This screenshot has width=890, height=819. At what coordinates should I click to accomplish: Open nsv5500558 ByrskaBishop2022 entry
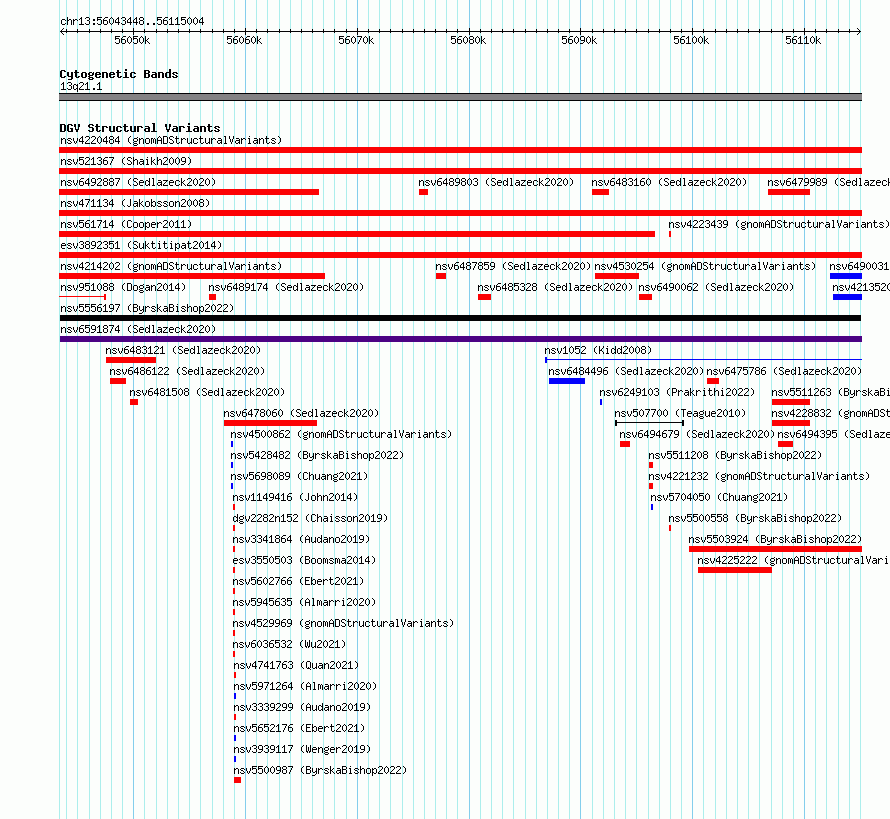tap(755, 518)
